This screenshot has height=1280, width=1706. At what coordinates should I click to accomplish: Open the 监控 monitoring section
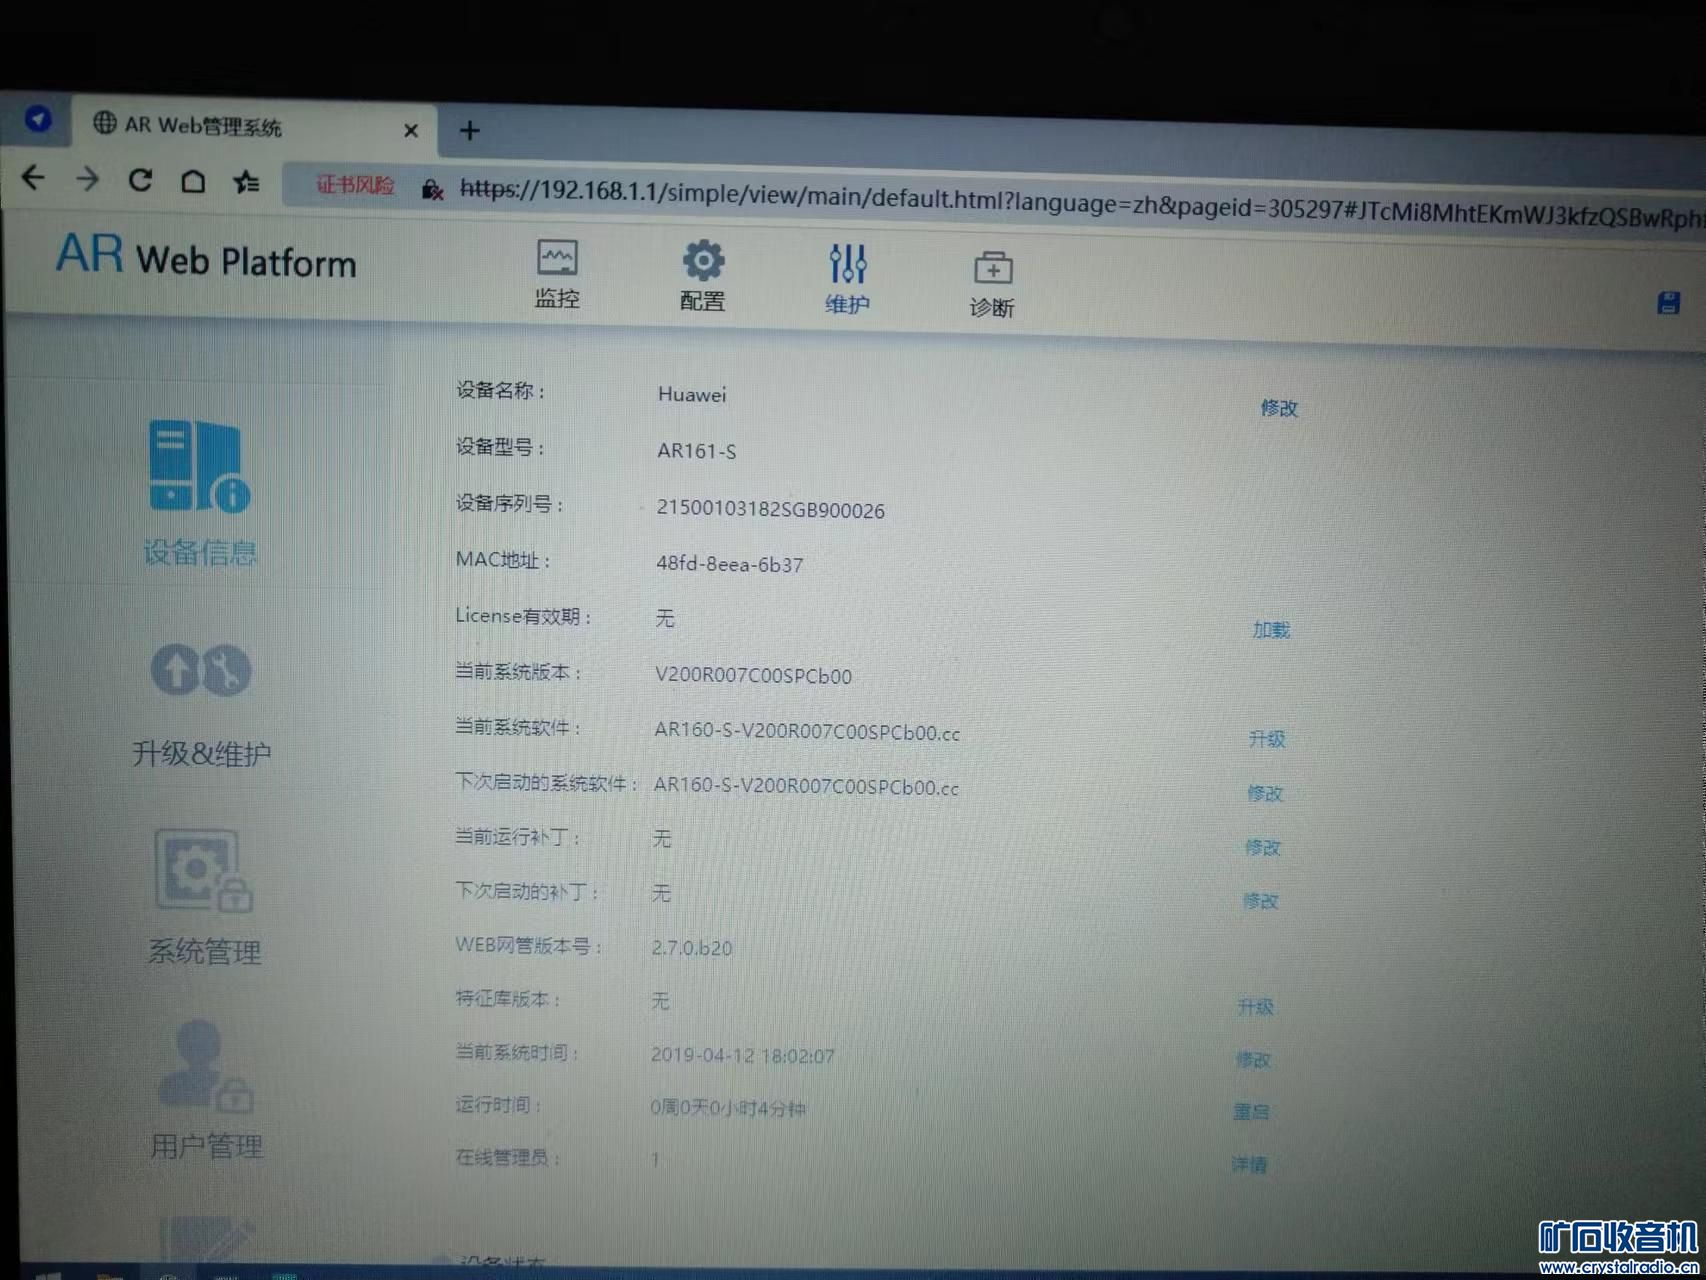pos(557,274)
